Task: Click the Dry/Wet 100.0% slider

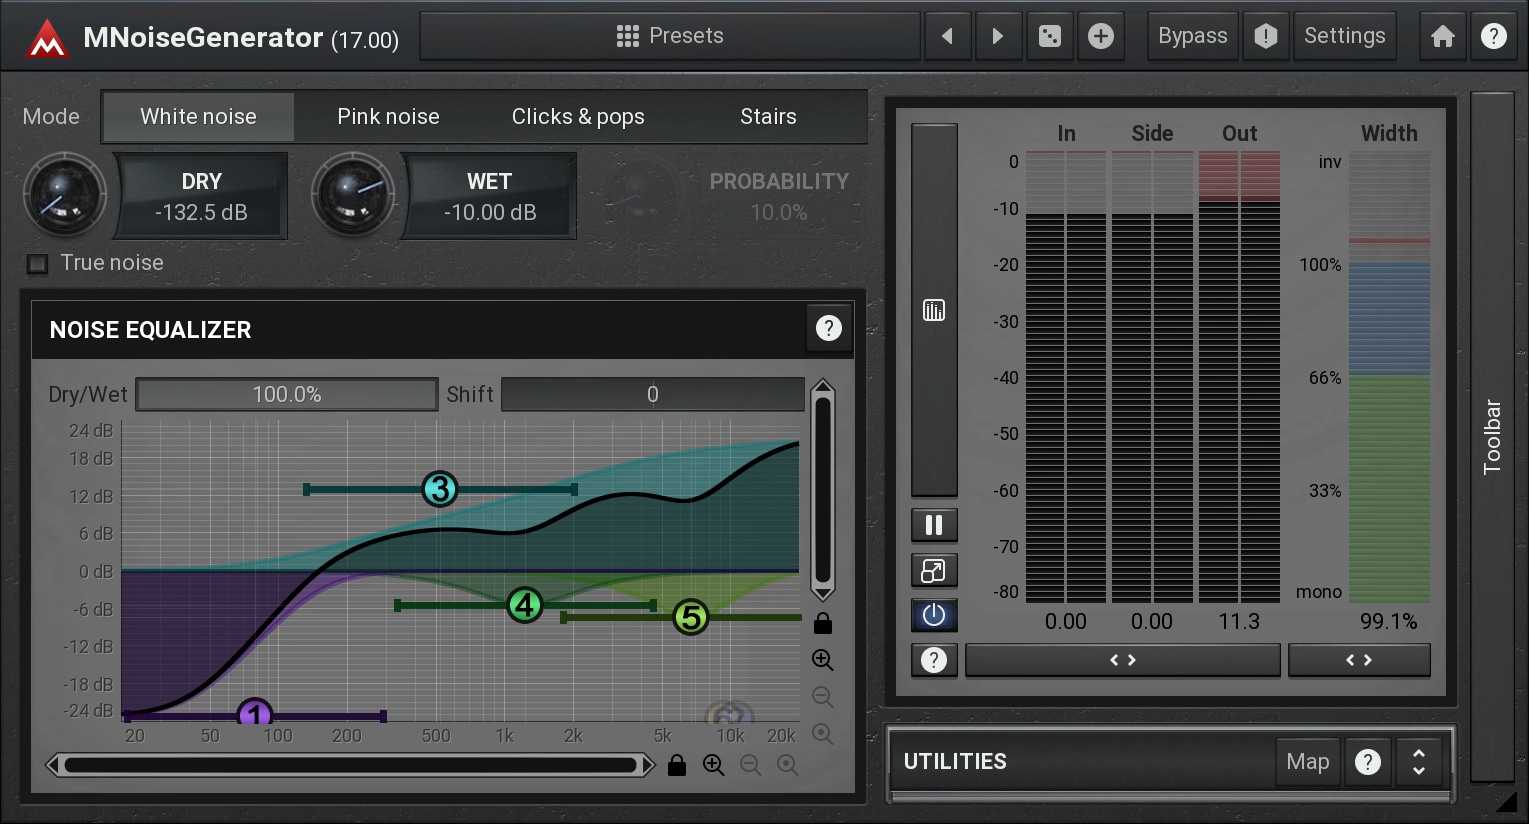Action: [287, 395]
